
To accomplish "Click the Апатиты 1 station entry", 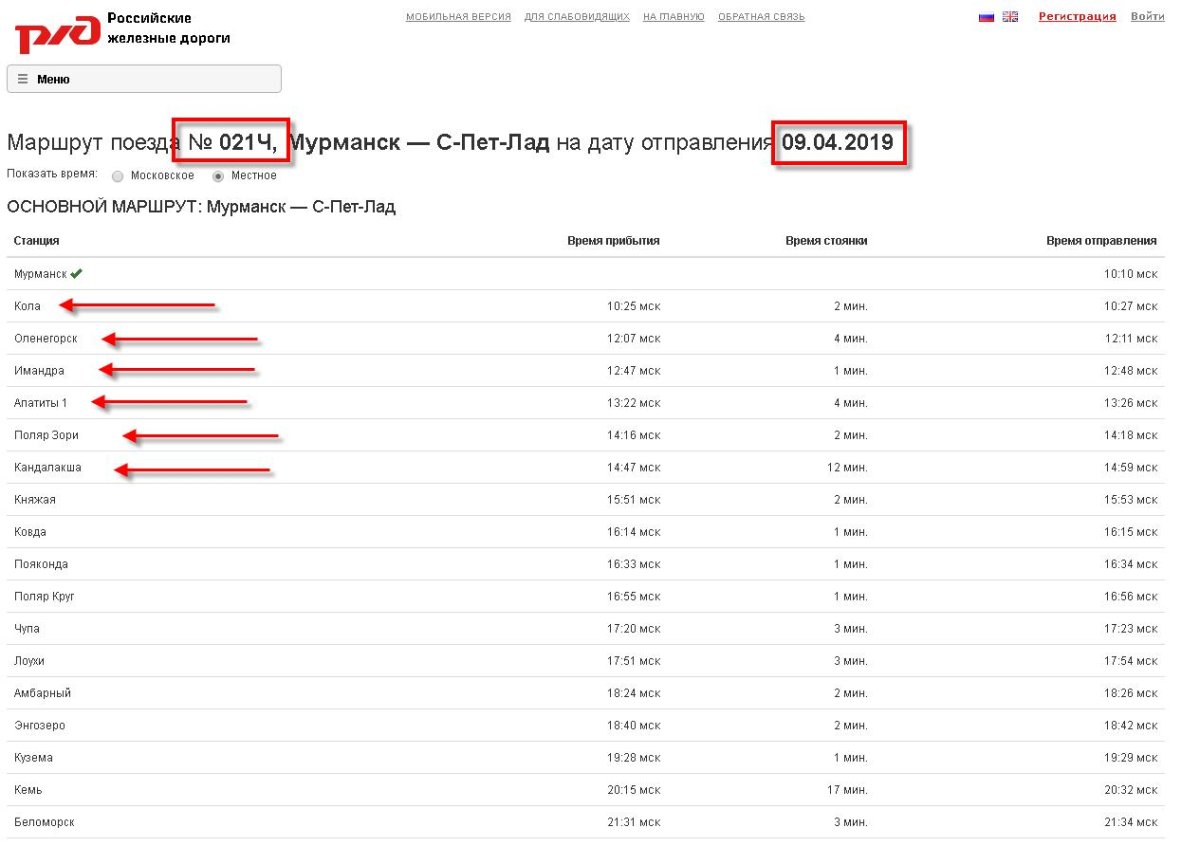I will click(42, 402).
